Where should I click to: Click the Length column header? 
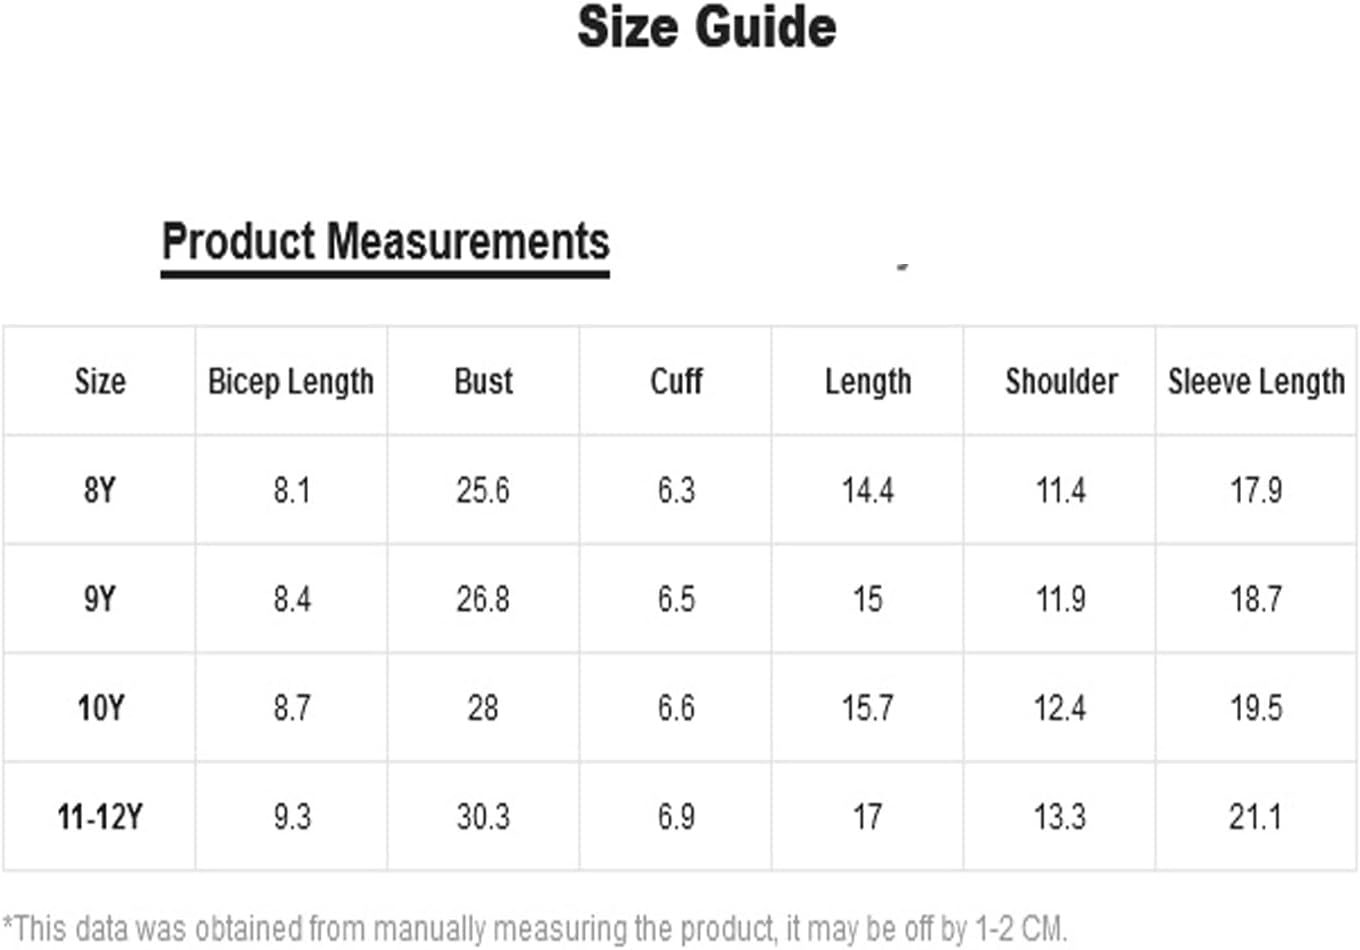tap(868, 381)
